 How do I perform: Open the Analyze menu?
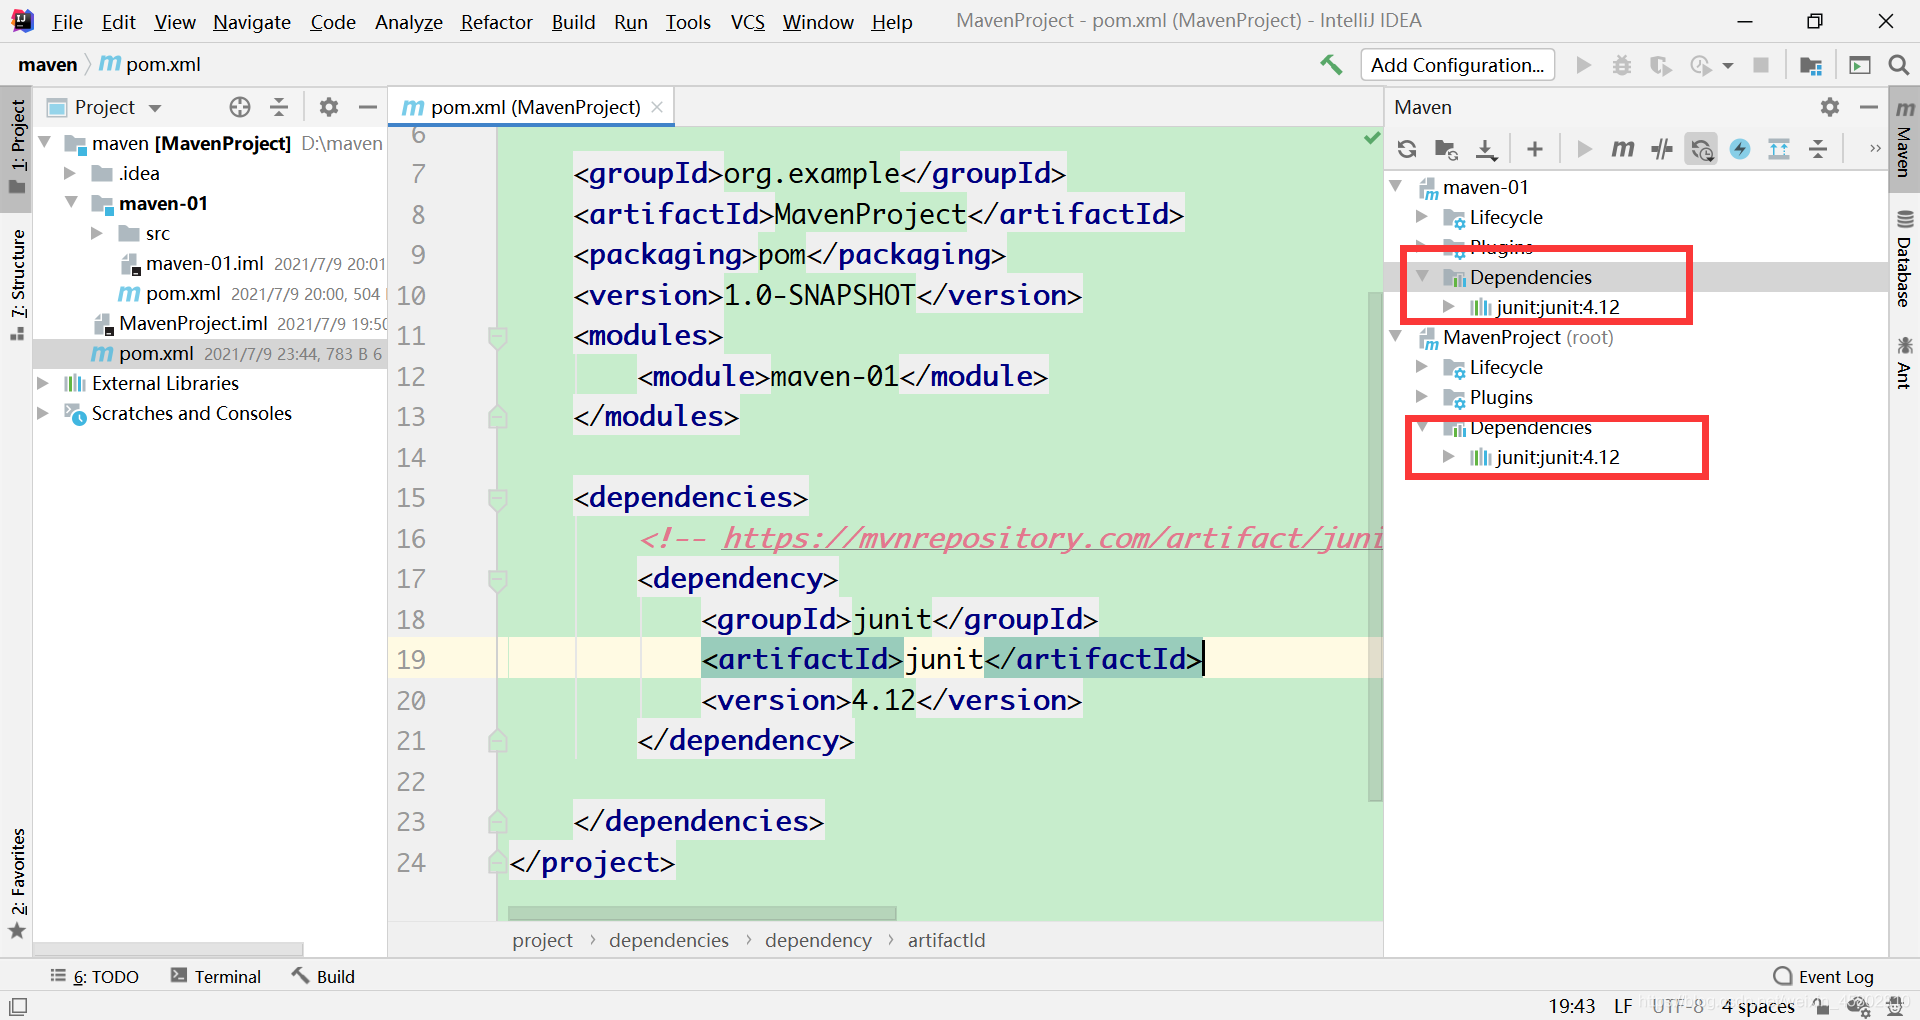pos(408,22)
